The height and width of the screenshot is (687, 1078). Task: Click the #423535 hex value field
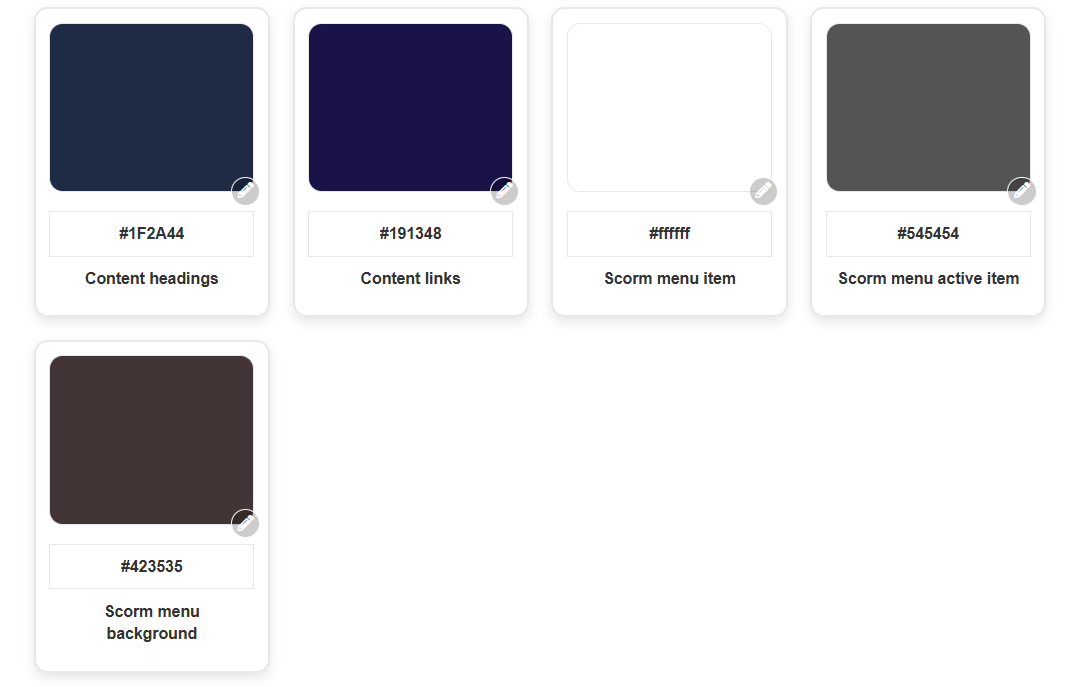(x=151, y=567)
